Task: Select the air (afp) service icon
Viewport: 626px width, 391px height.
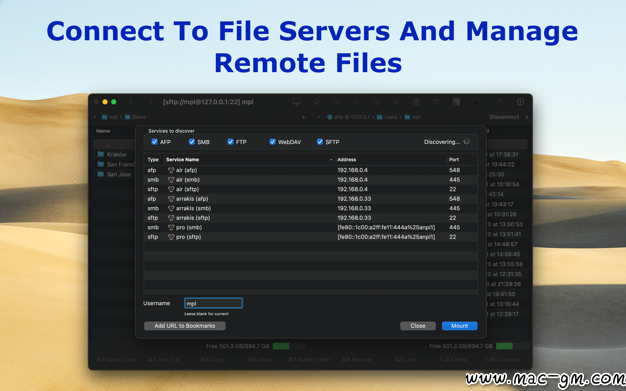Action: pos(171,170)
